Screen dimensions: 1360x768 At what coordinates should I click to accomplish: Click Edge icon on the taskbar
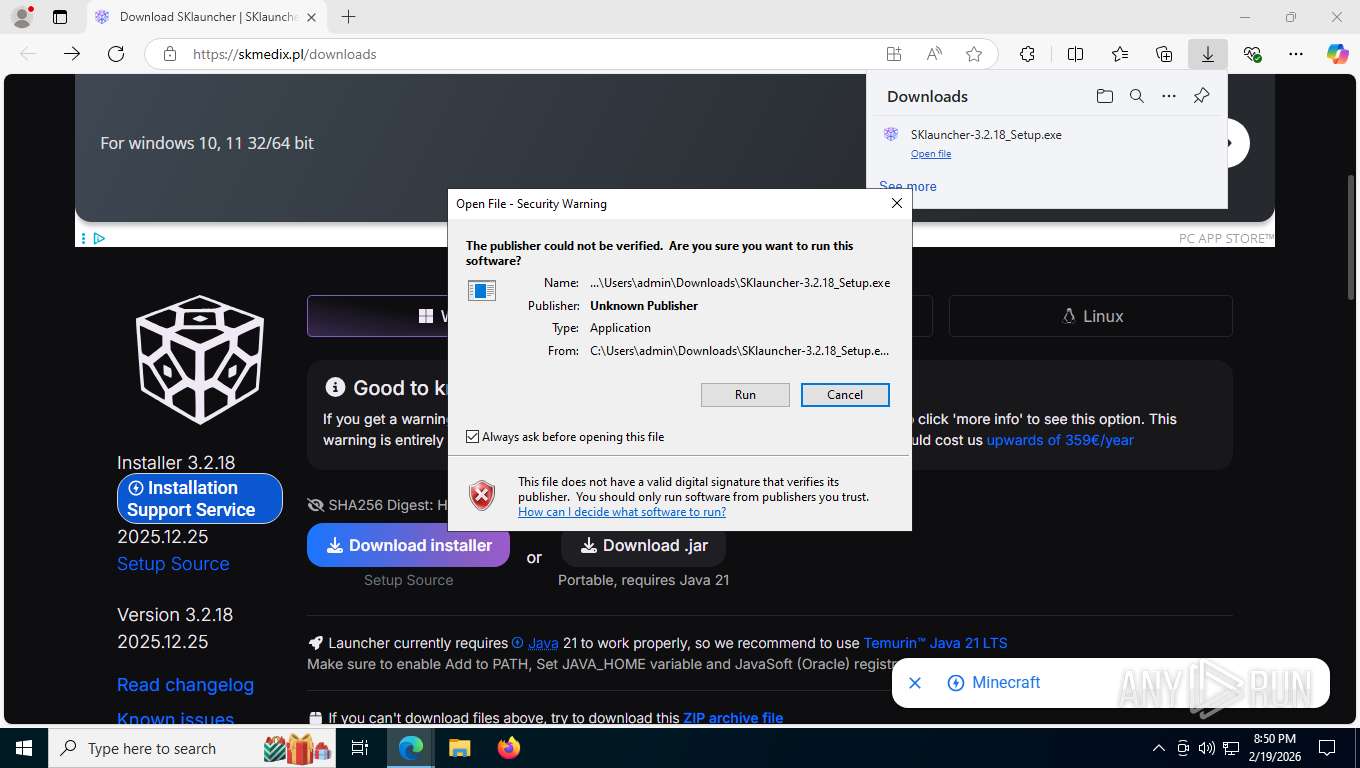410,748
